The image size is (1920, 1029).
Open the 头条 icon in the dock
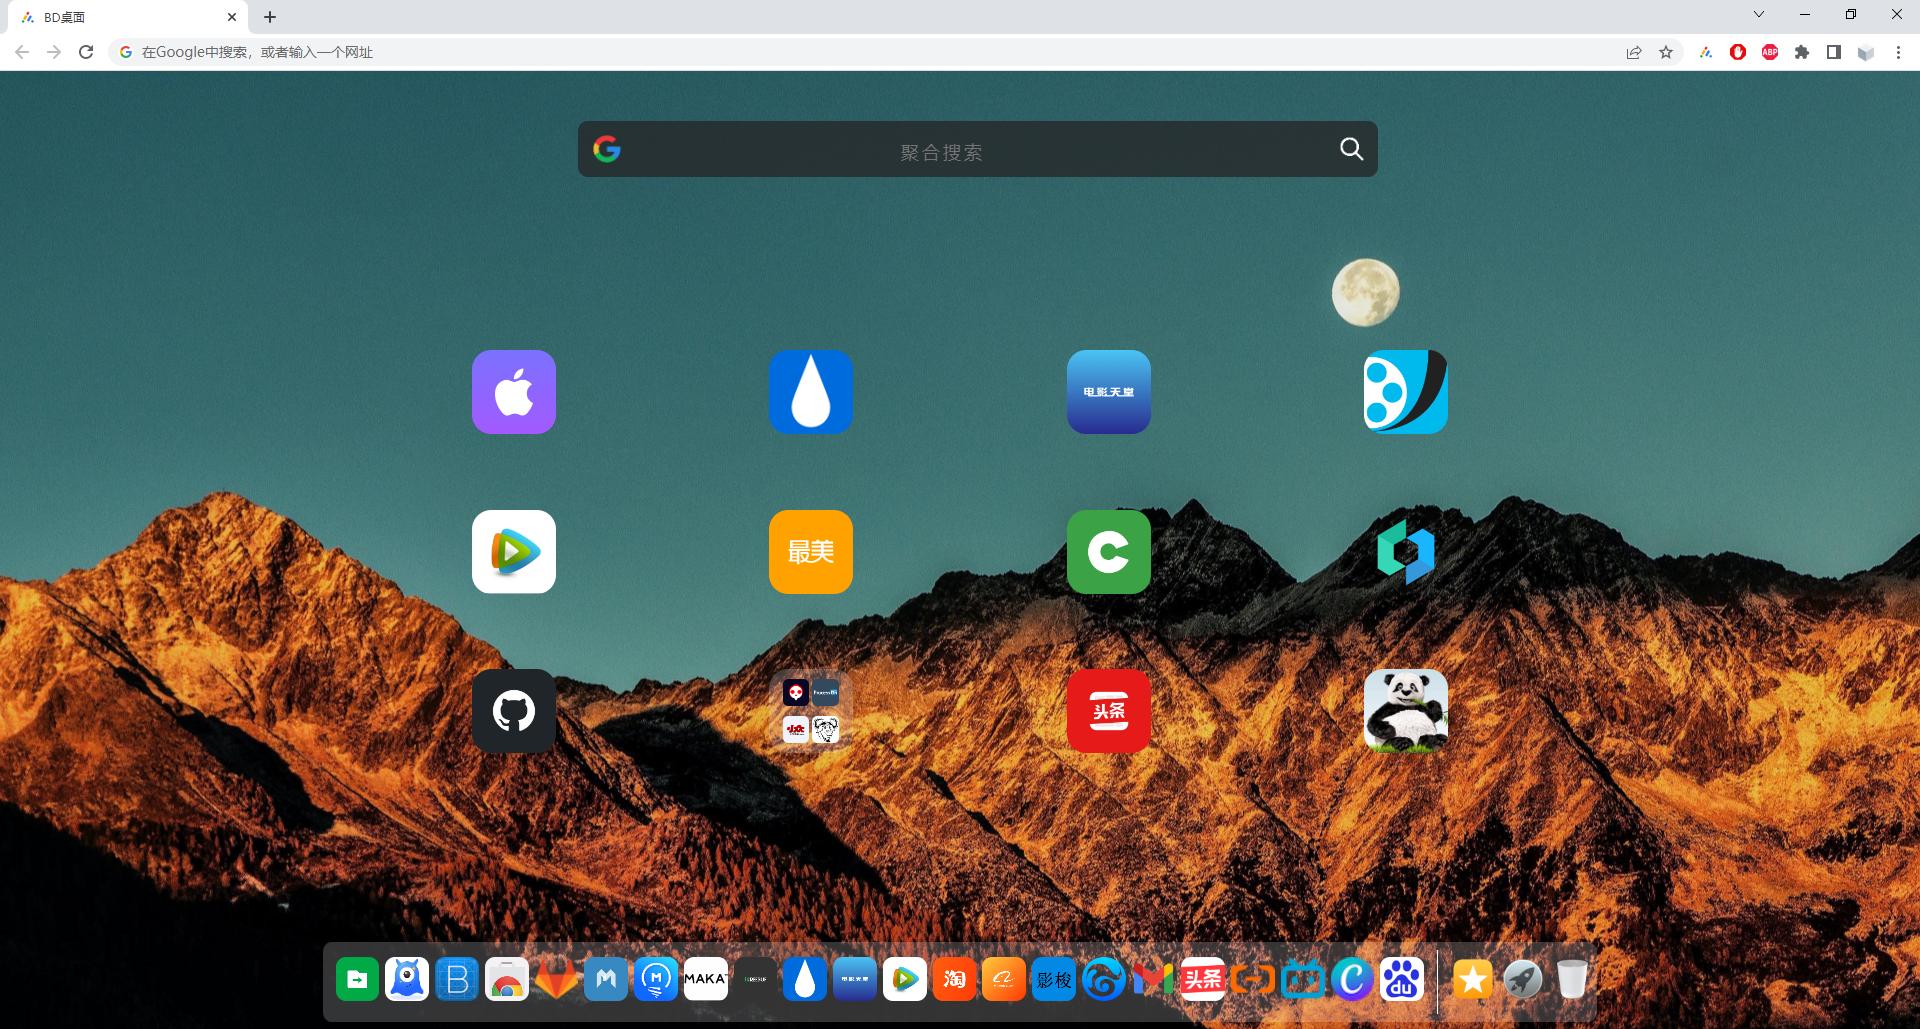(x=1203, y=980)
